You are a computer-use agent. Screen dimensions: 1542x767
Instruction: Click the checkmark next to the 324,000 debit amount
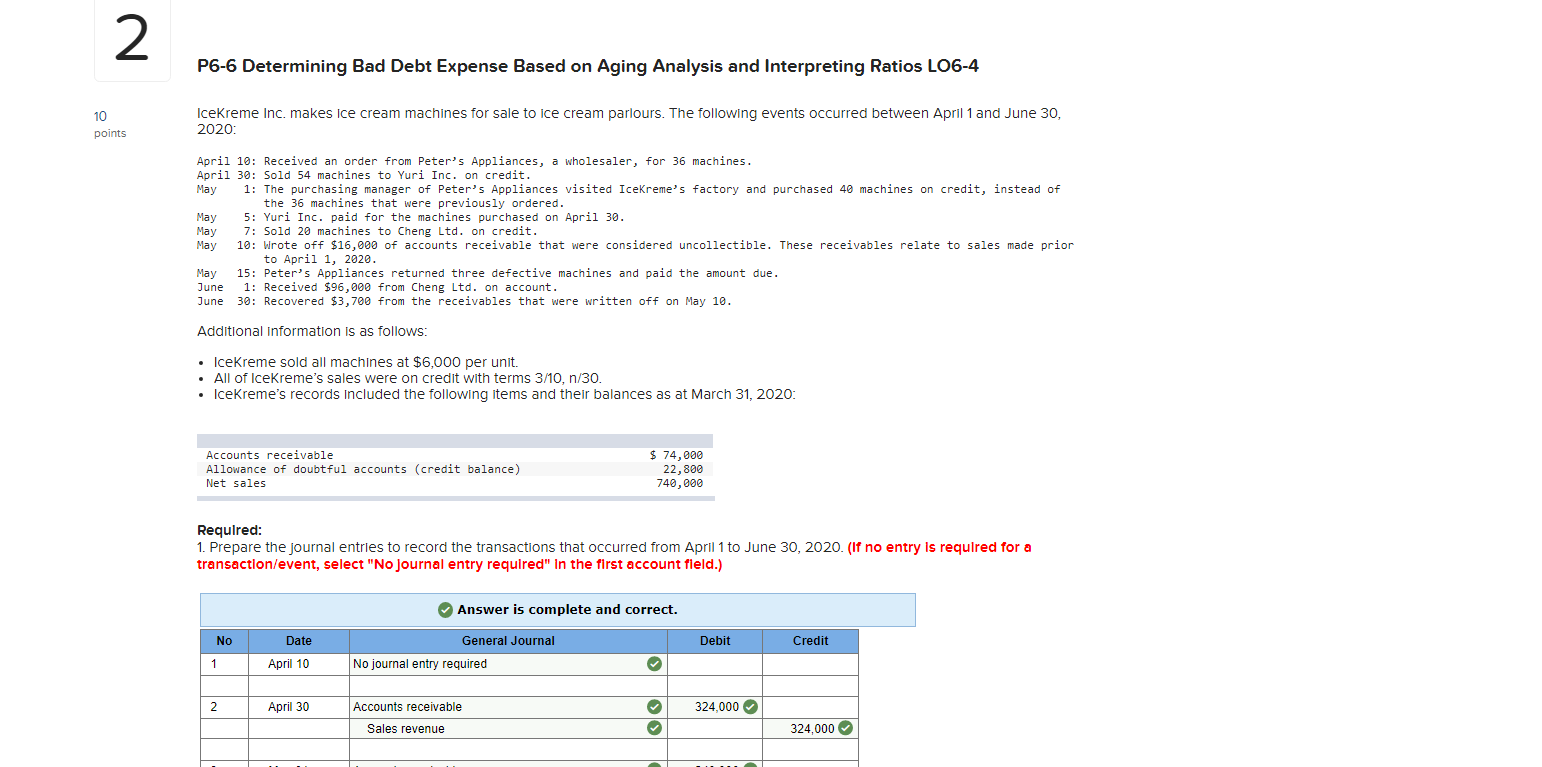point(750,706)
